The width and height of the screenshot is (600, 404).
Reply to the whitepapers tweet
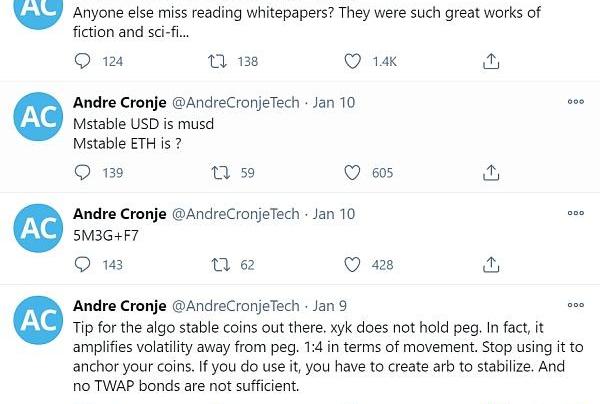[83, 62]
